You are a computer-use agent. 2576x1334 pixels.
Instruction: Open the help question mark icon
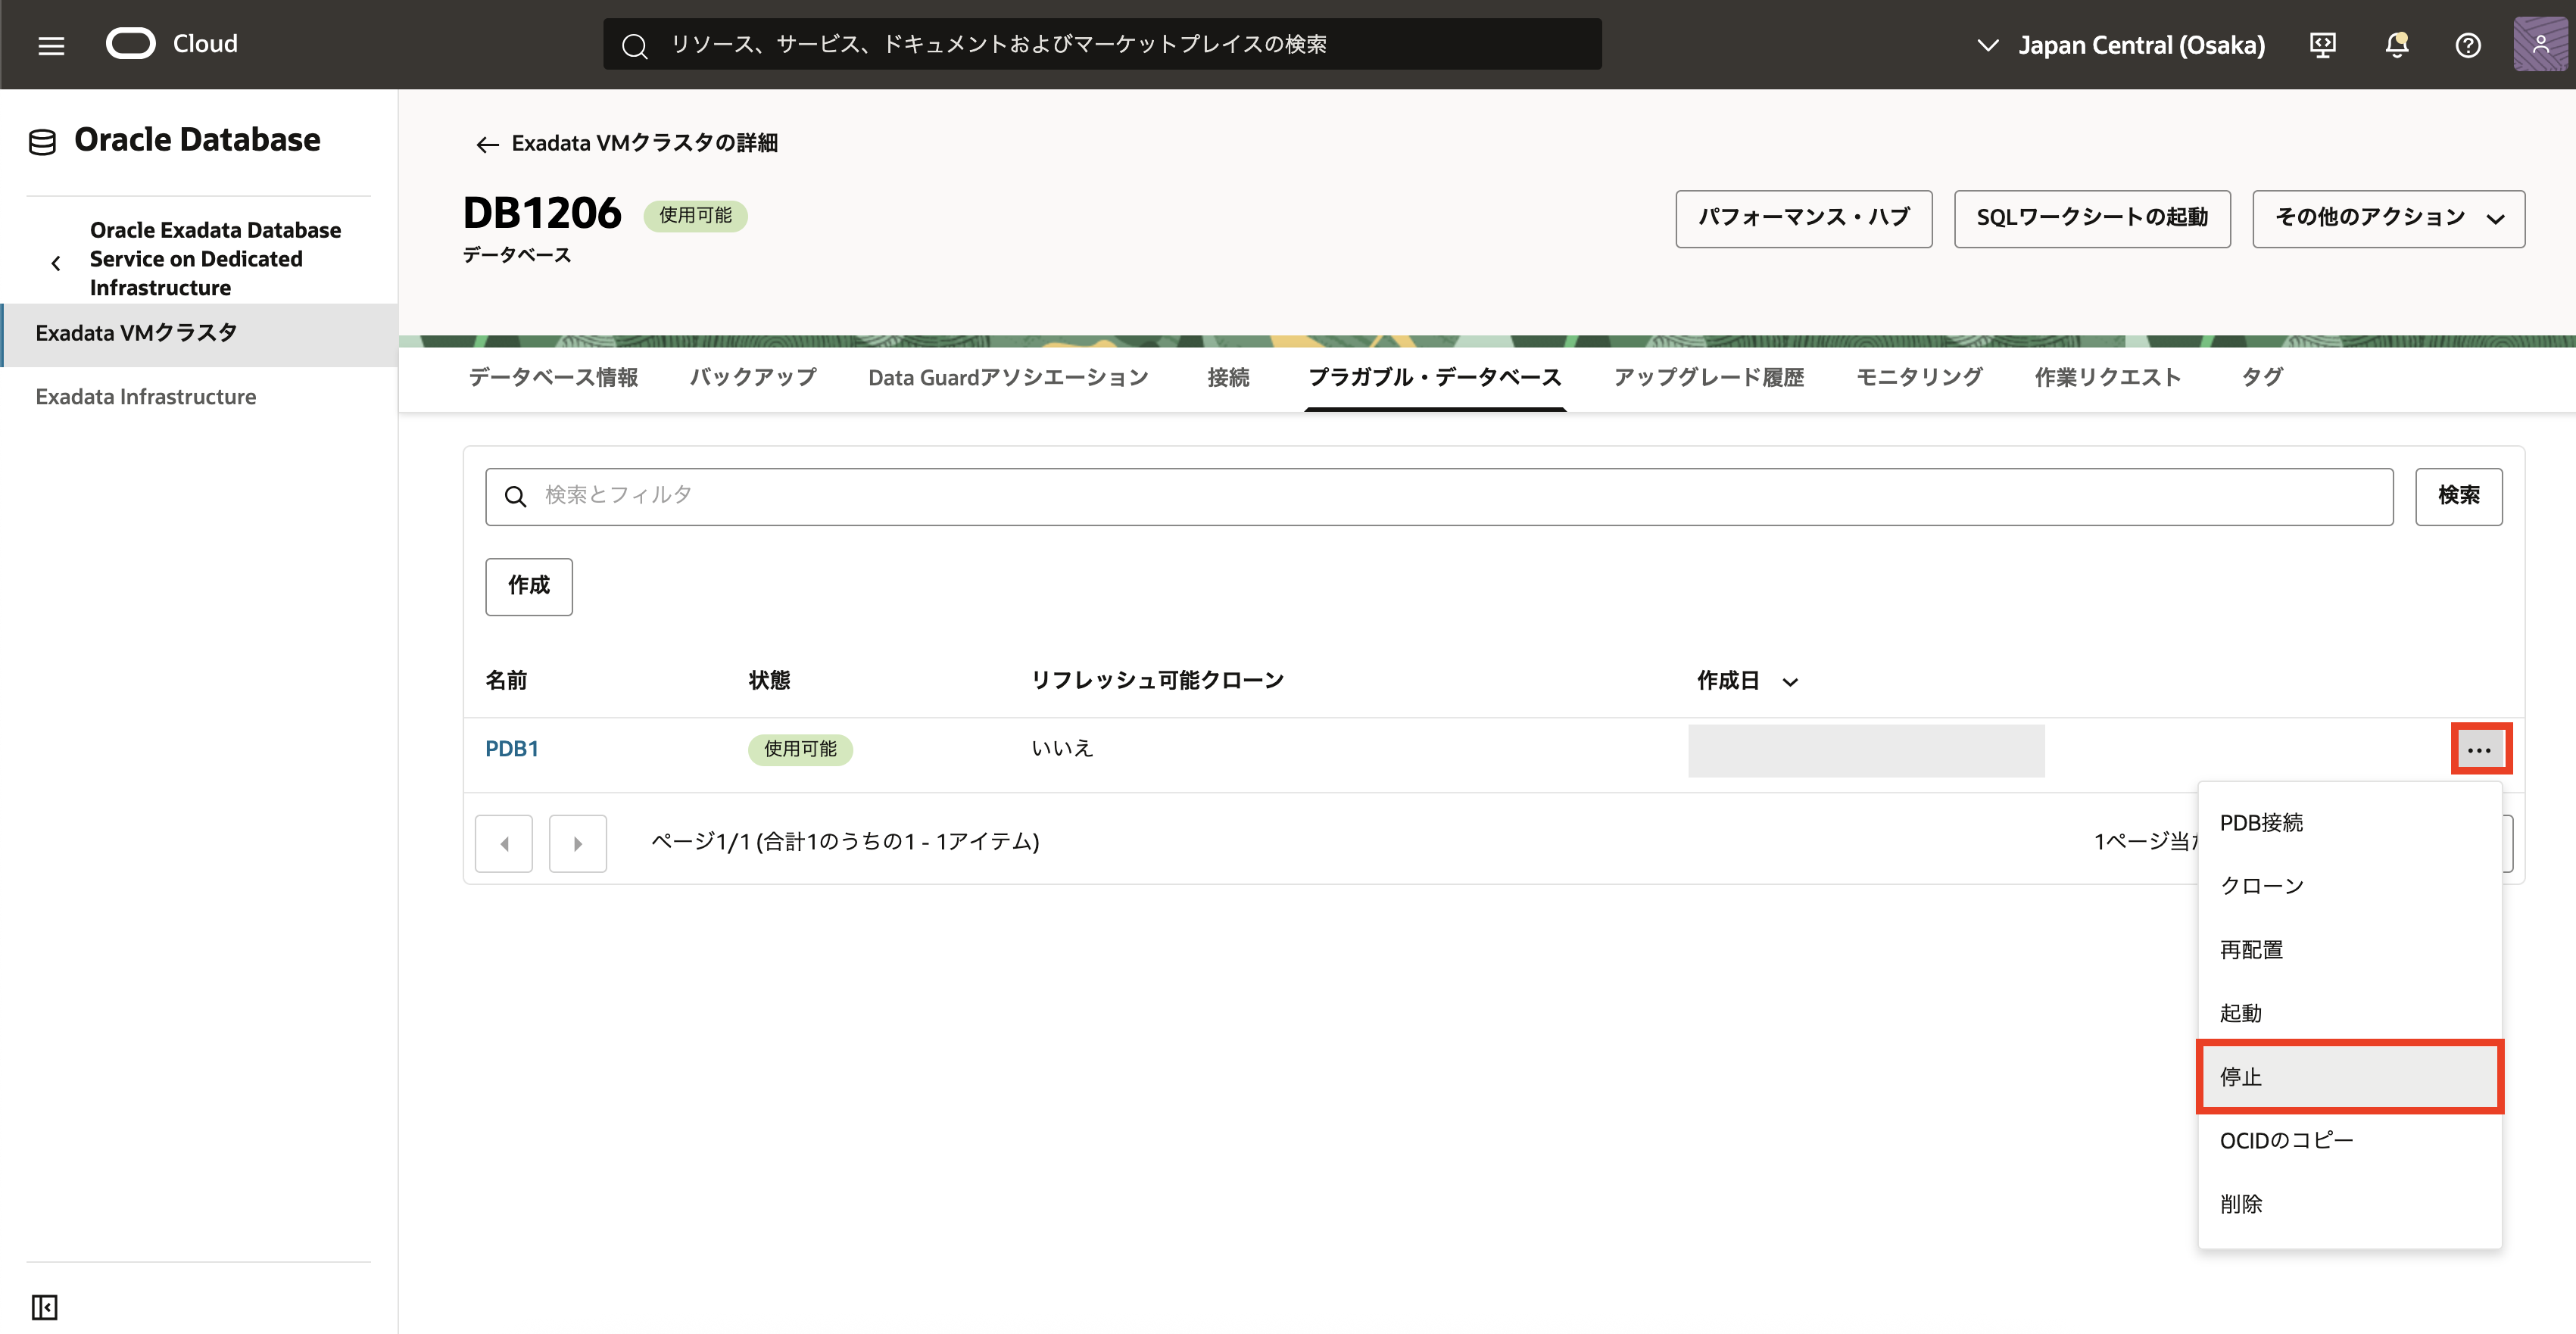2467,45
